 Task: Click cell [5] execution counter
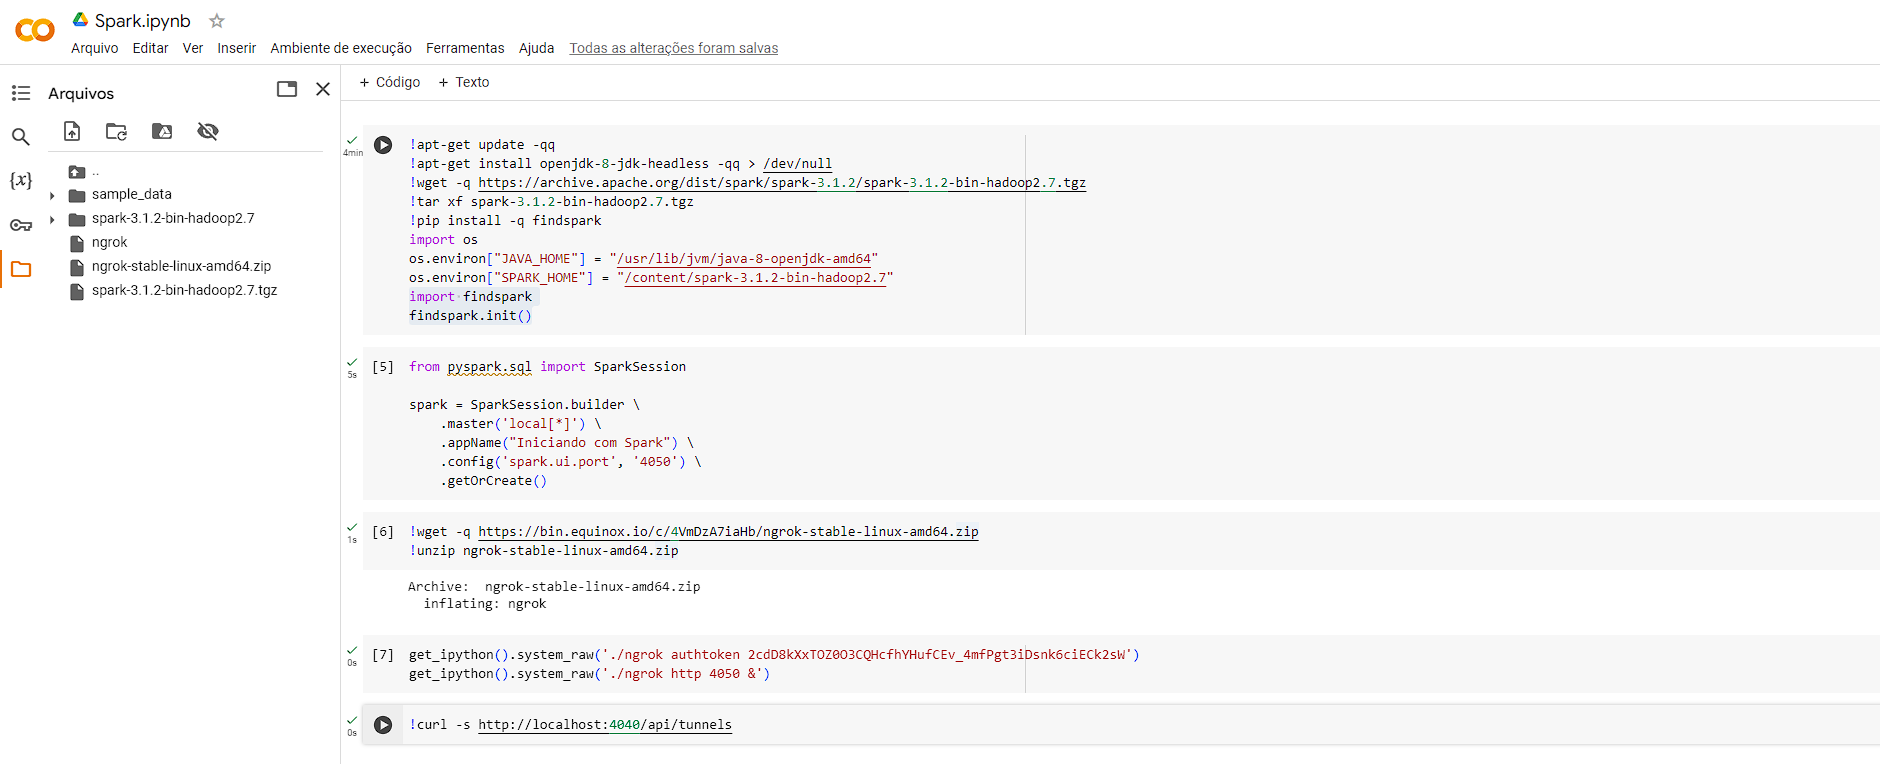tap(383, 367)
